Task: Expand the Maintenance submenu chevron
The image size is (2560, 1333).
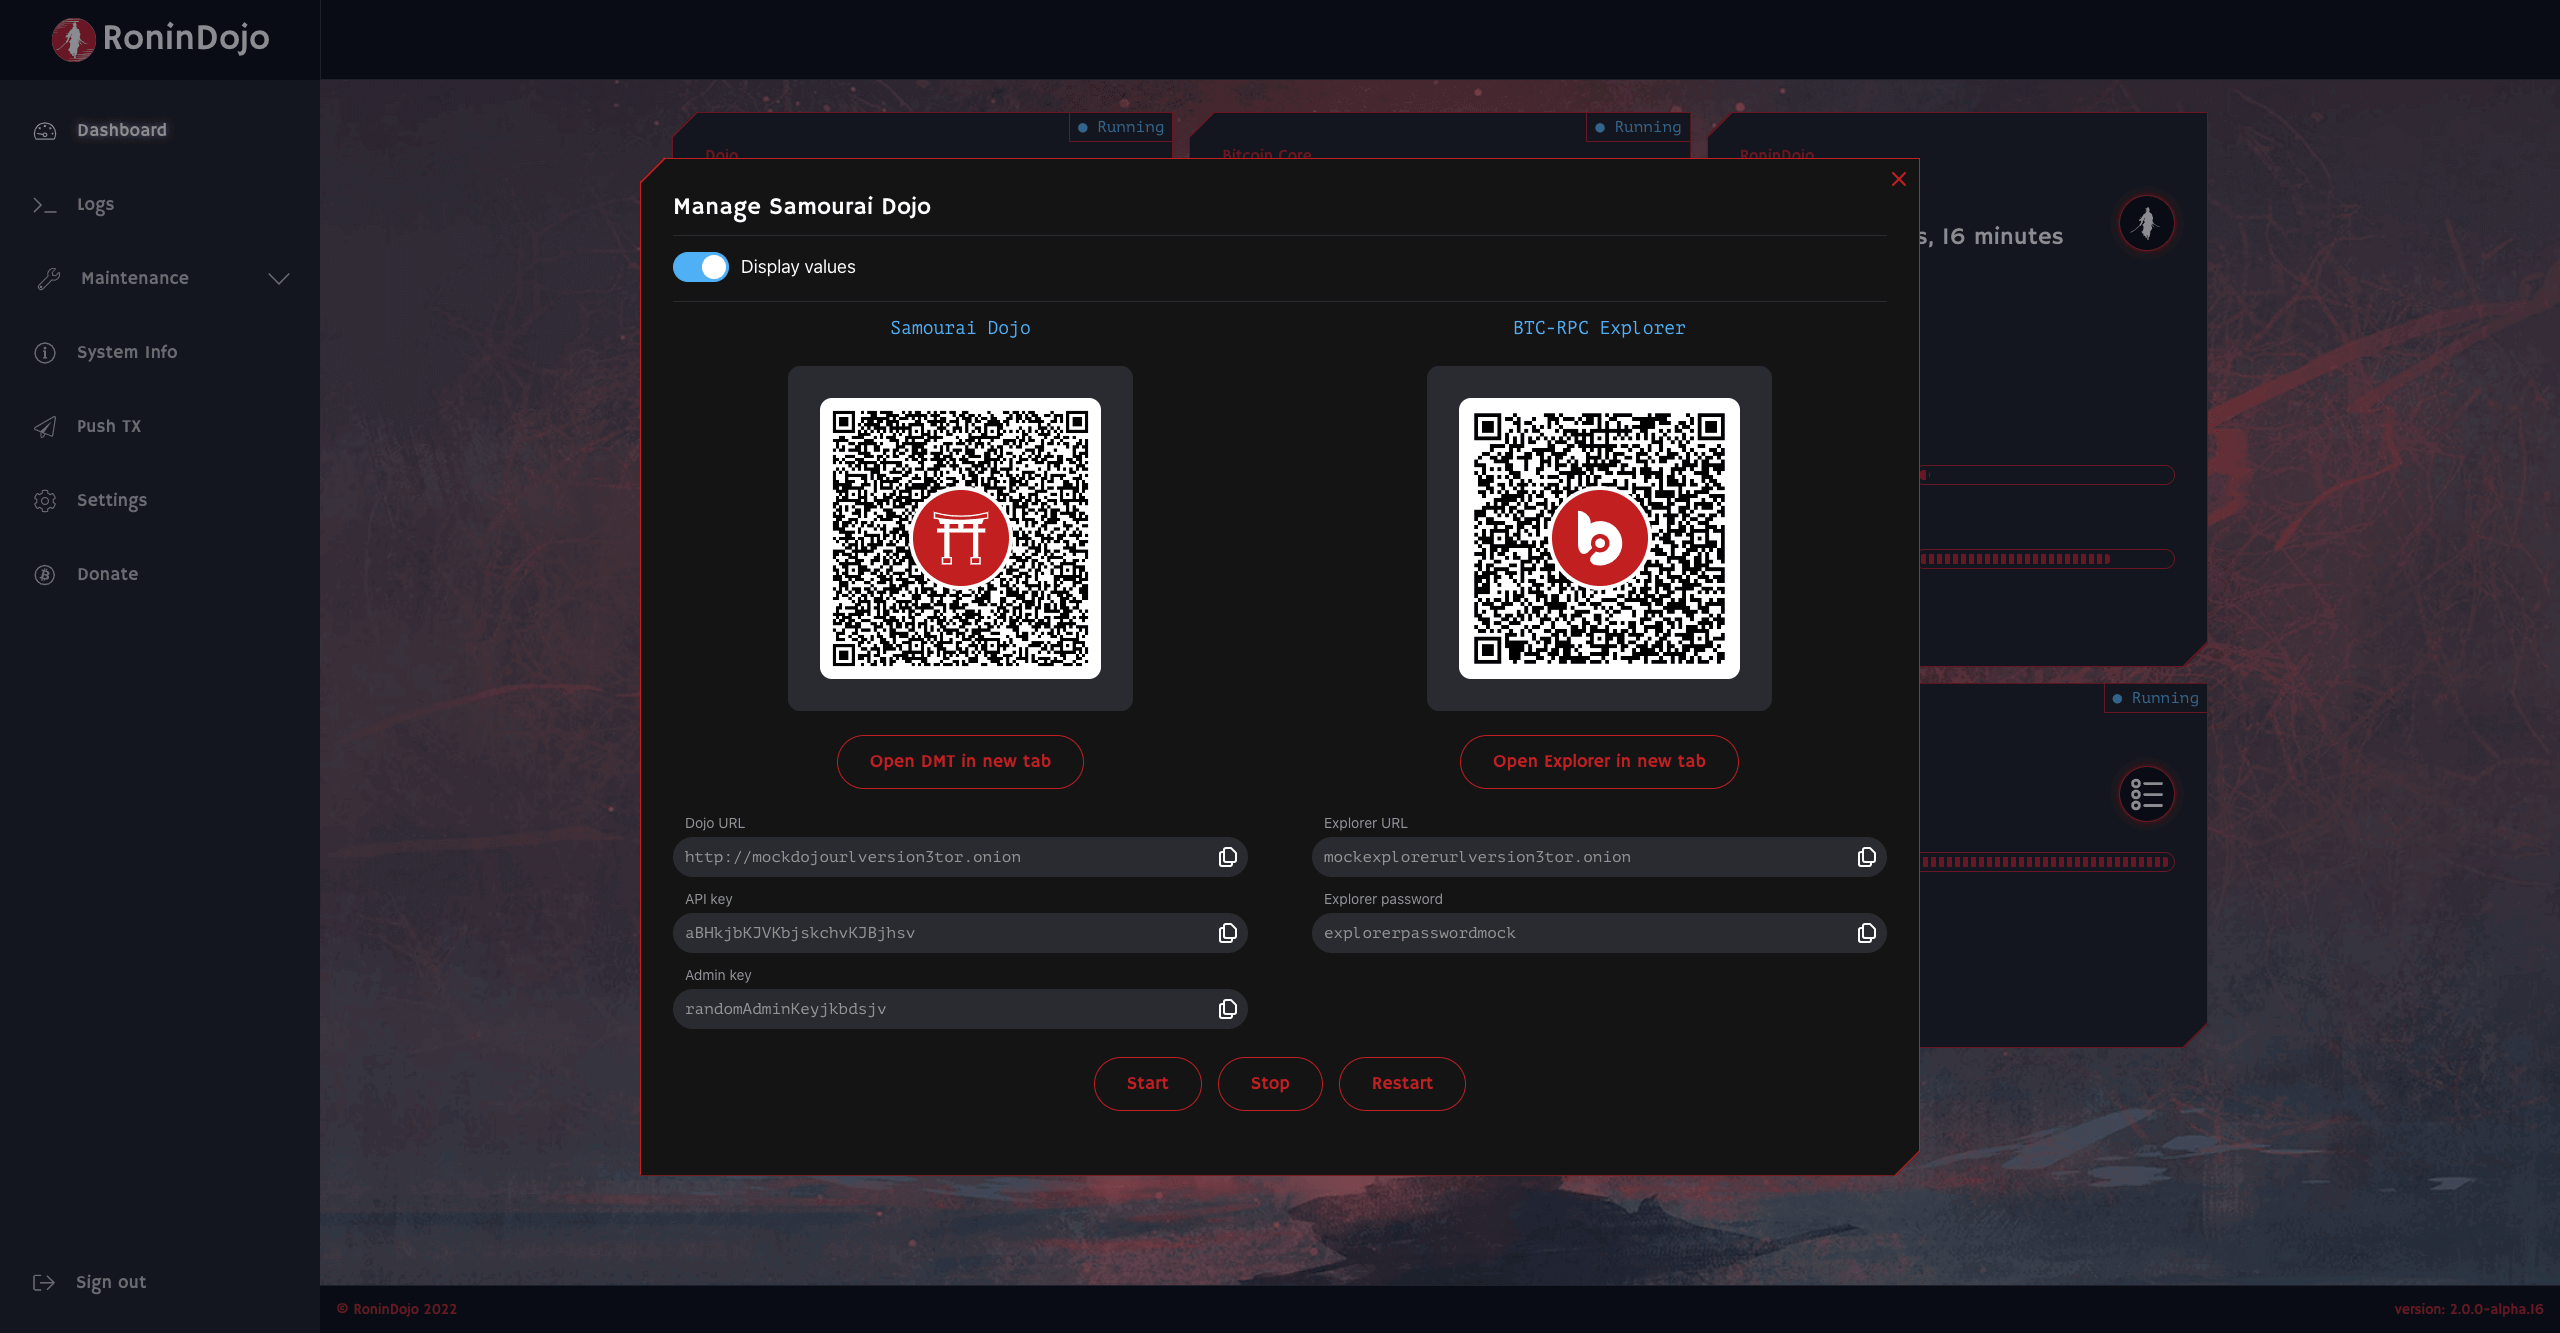Action: [x=279, y=278]
